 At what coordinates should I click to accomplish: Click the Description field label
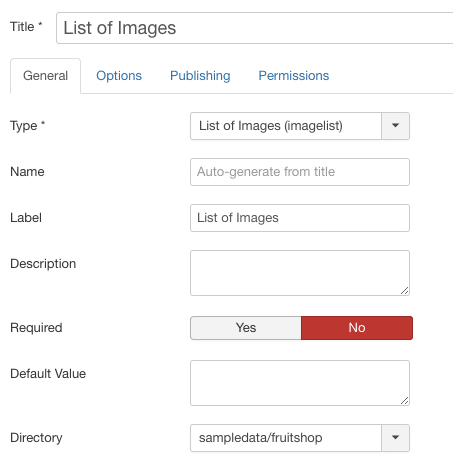coord(43,264)
